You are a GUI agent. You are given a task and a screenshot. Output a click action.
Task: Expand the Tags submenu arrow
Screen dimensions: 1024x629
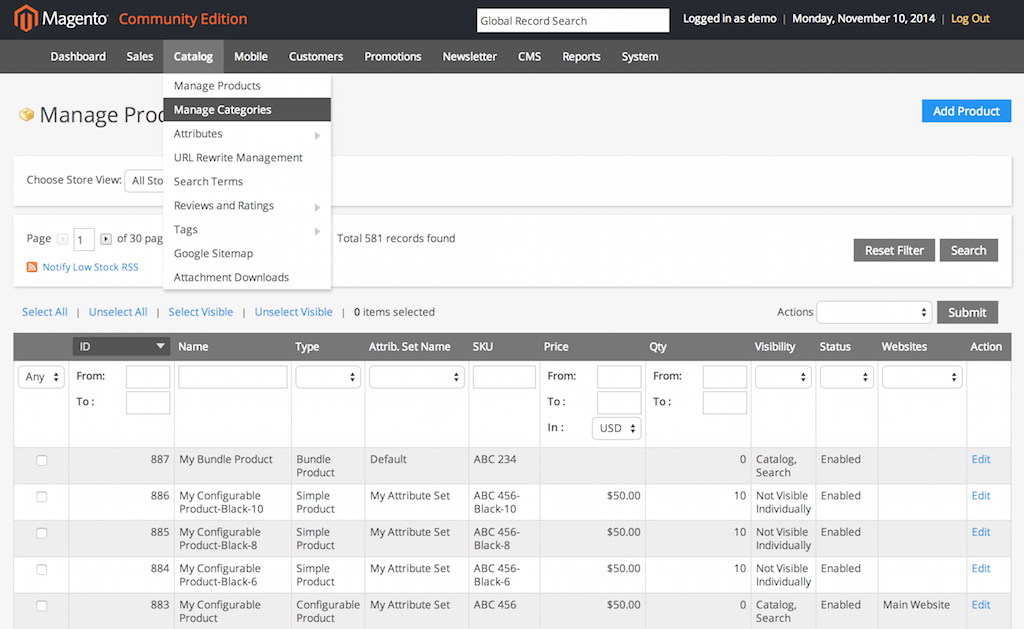[317, 231]
